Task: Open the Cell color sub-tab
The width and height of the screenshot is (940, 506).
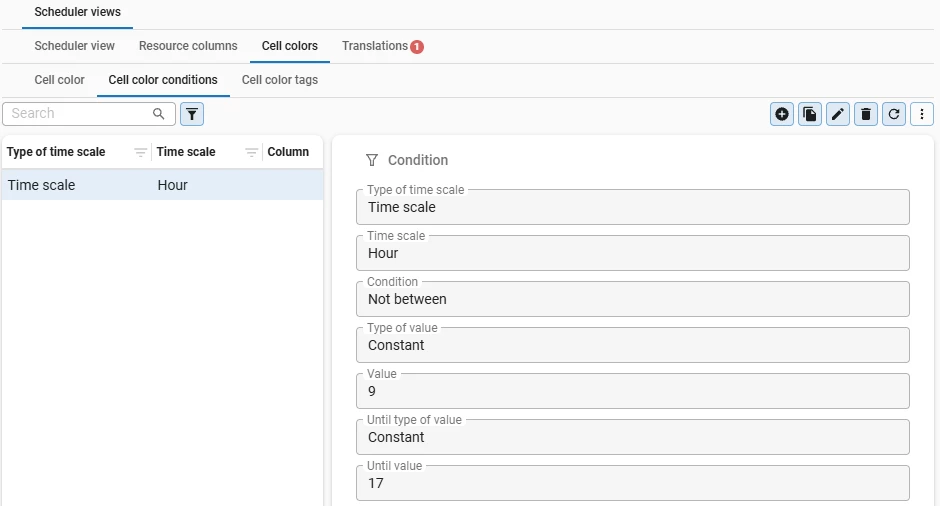Action: (x=59, y=80)
